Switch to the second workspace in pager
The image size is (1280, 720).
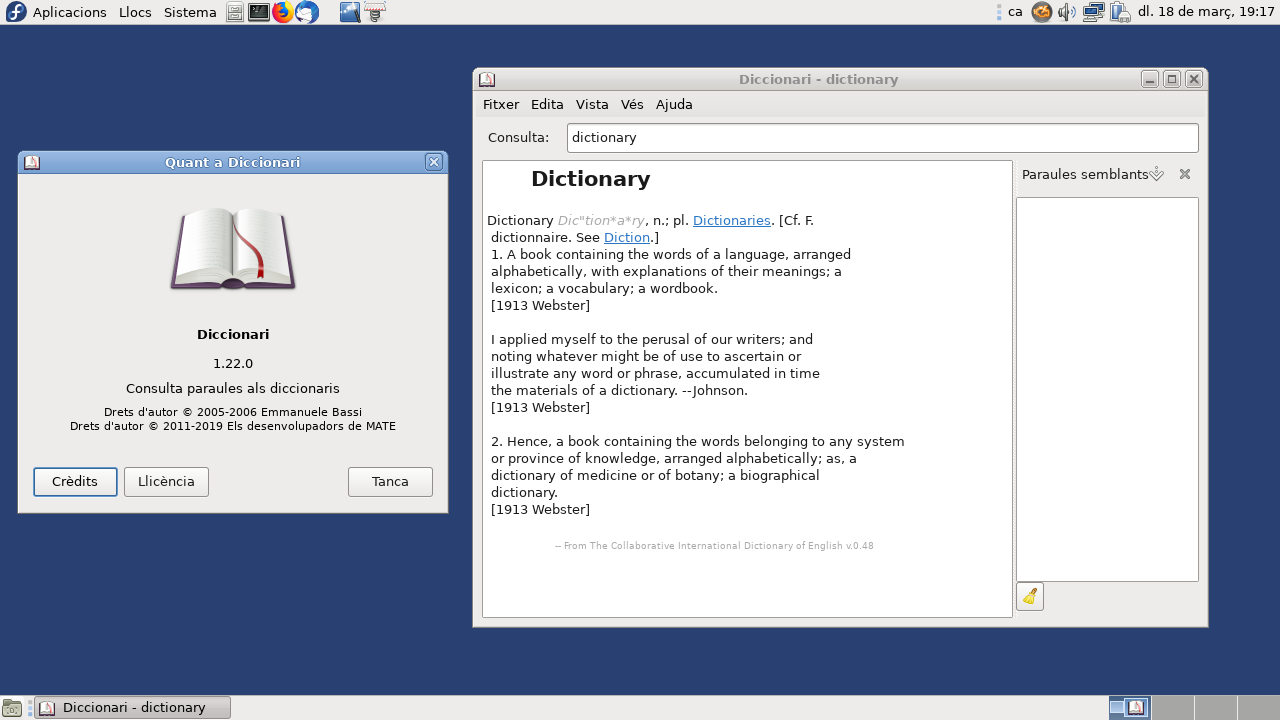pyautogui.click(x=1172, y=708)
